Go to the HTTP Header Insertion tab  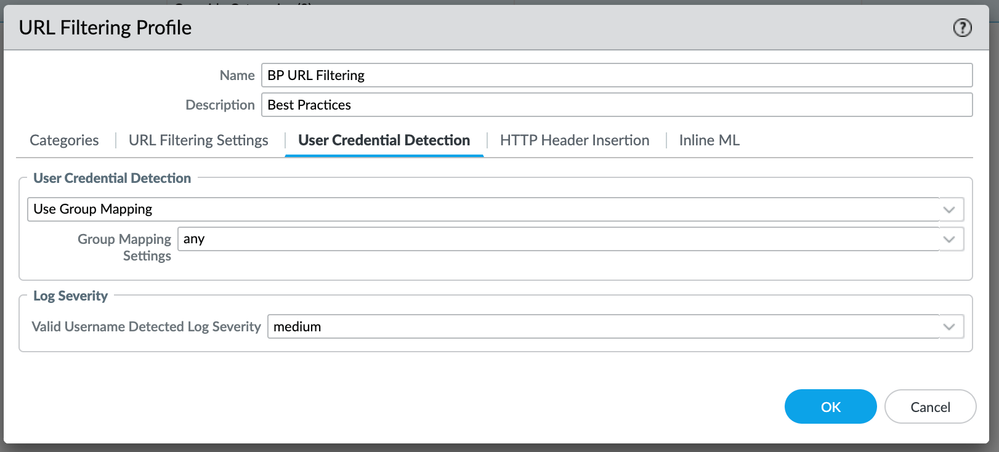[575, 140]
